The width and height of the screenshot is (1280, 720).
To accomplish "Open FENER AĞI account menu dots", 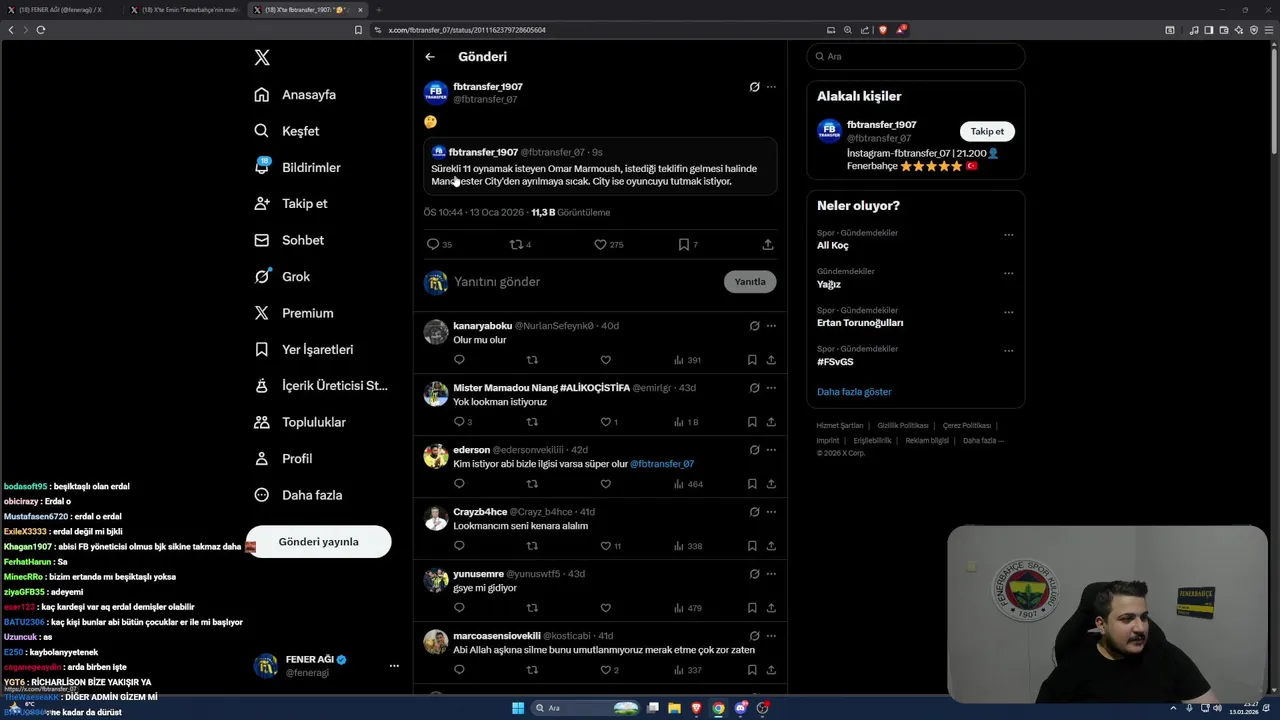I will [394, 666].
